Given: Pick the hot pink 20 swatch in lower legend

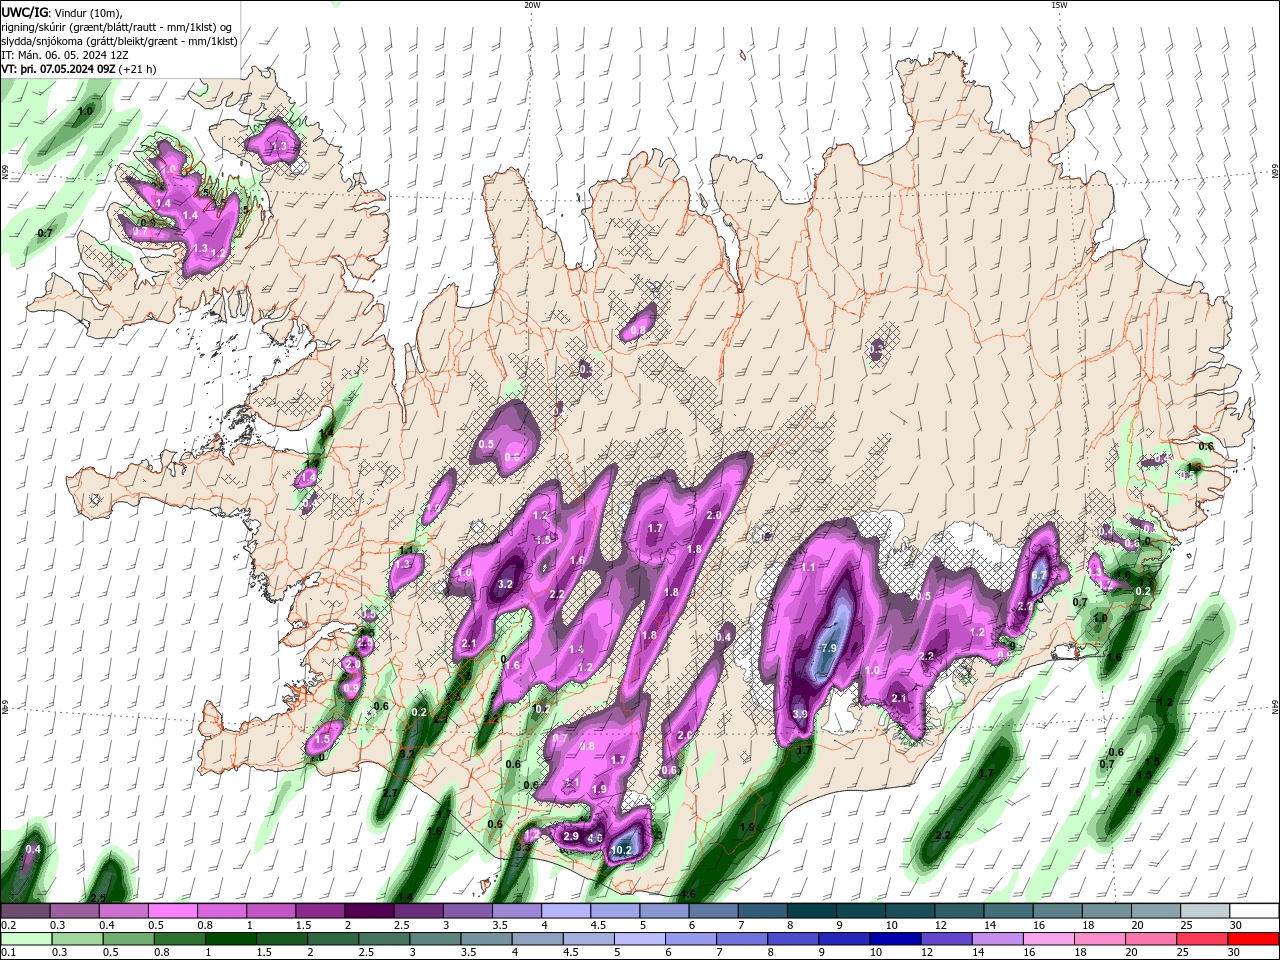Looking at the screenshot, I should 1151,939.
